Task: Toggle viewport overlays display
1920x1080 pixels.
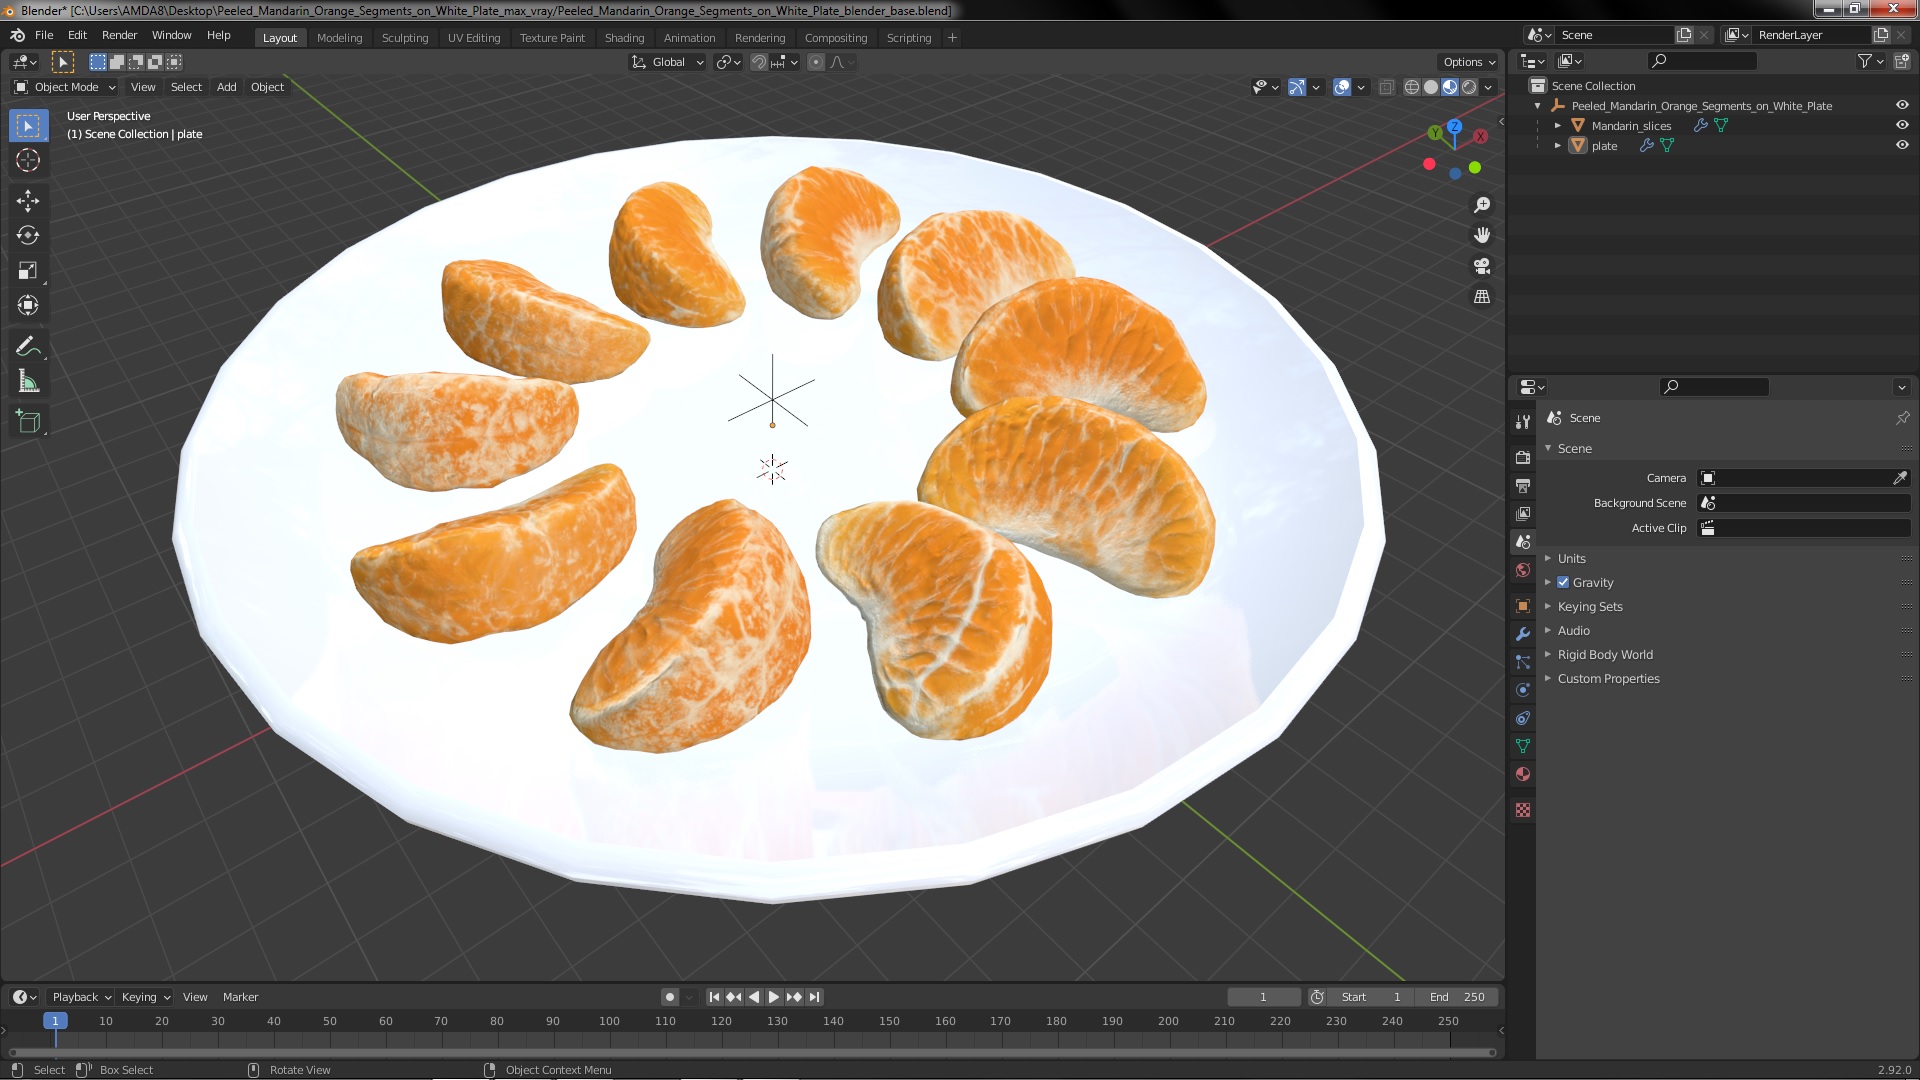Action: 1342,87
